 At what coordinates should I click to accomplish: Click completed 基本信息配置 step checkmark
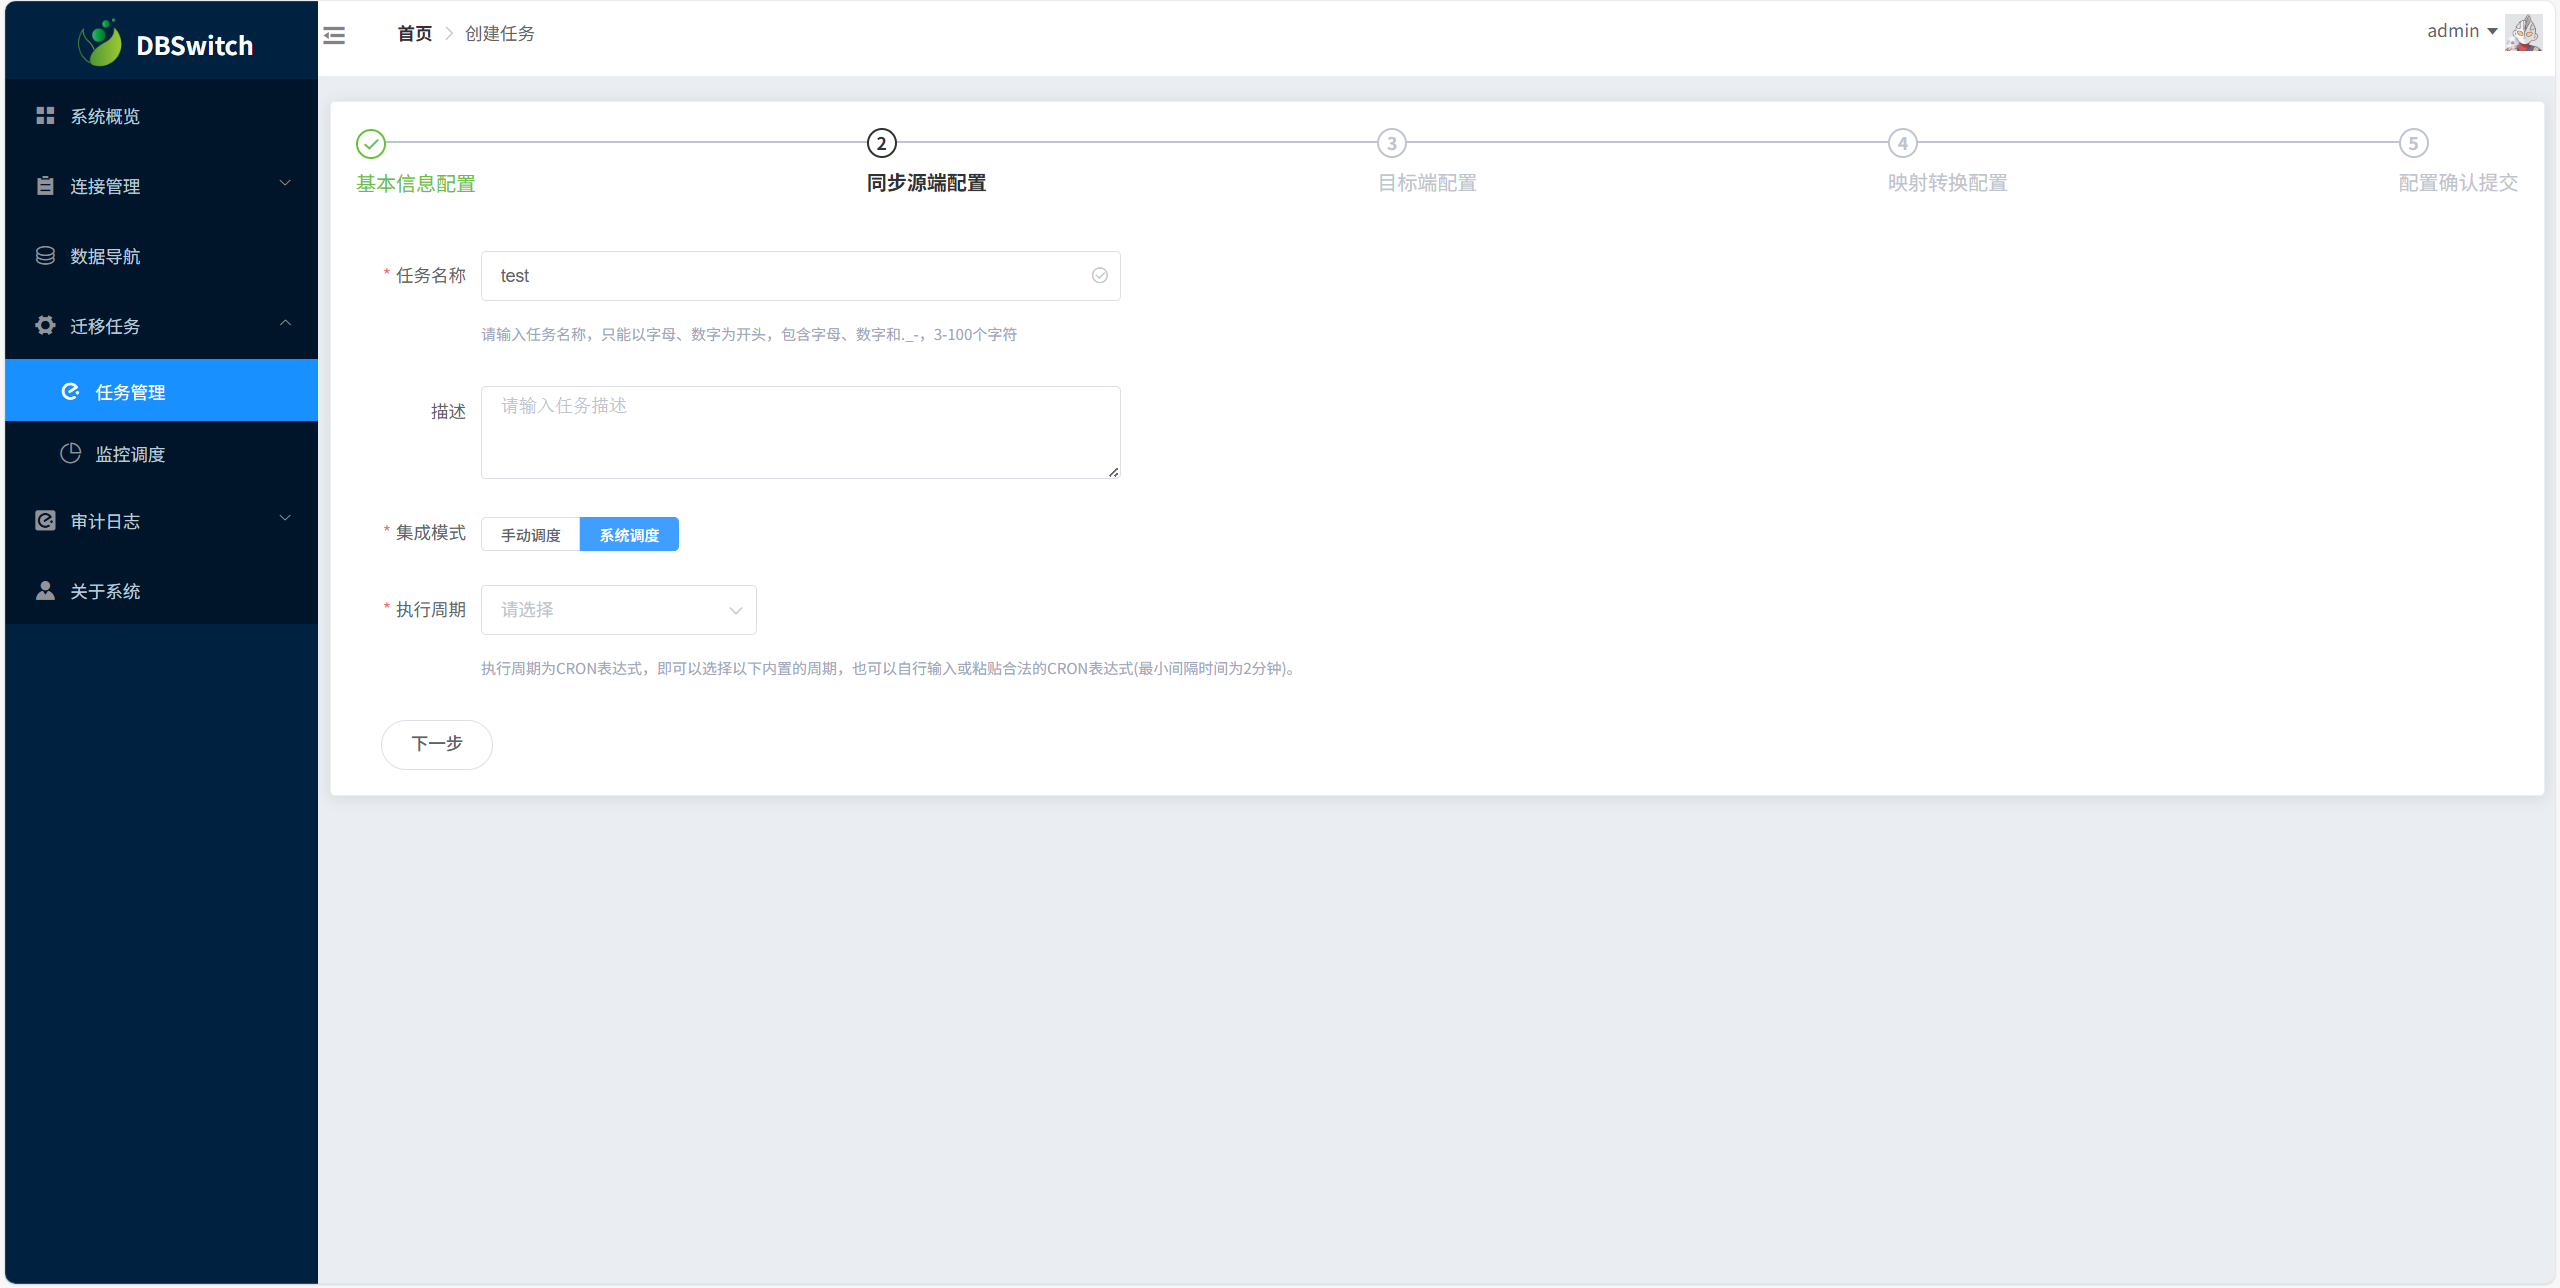(371, 144)
